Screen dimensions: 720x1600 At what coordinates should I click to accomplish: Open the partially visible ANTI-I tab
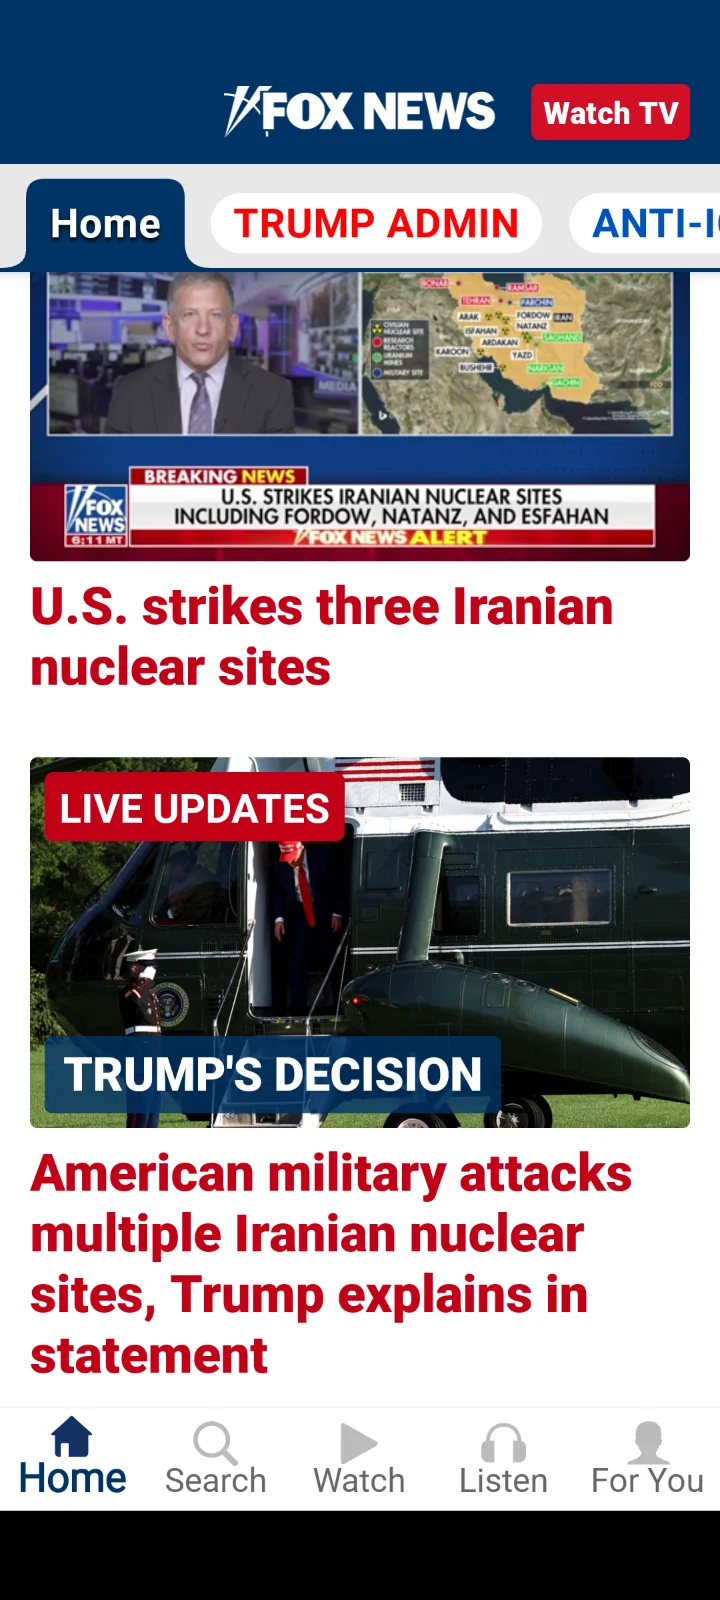coord(645,223)
